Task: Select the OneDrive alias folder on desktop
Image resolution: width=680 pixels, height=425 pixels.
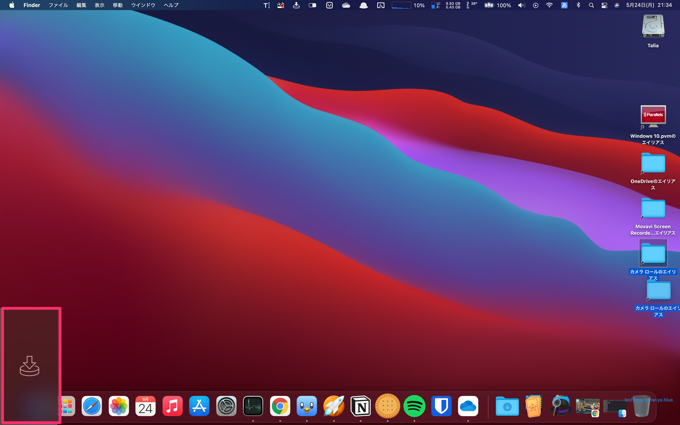Action: click(x=653, y=163)
